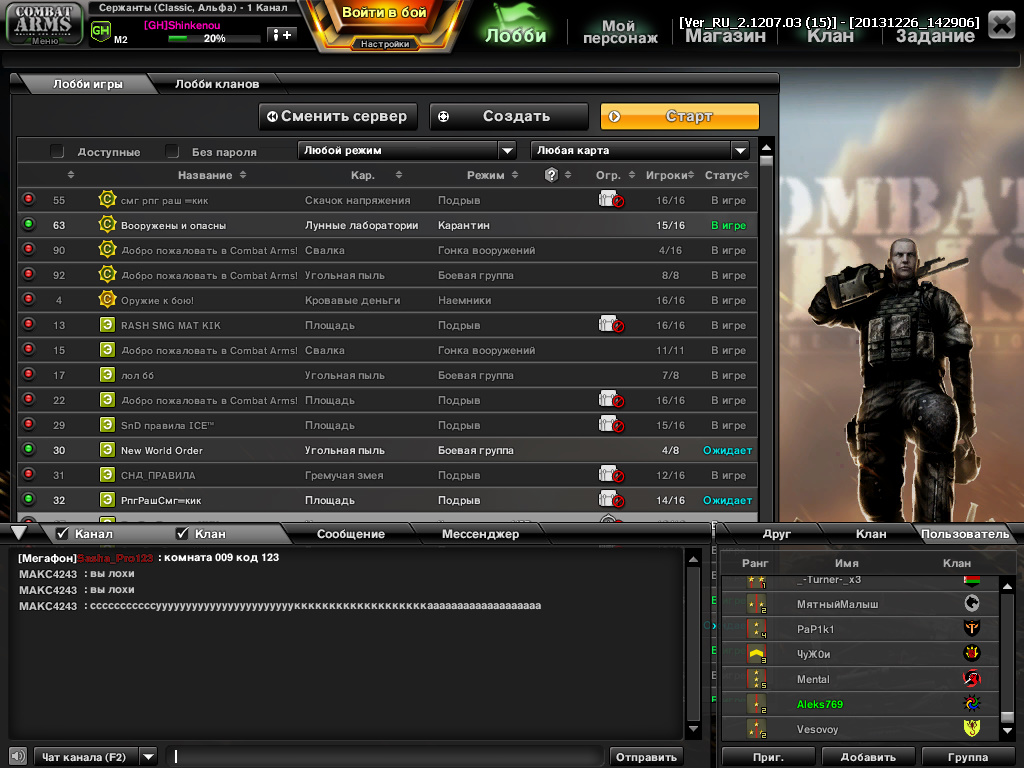
Task: Open the Клан tab in player list
Action: tap(871, 534)
